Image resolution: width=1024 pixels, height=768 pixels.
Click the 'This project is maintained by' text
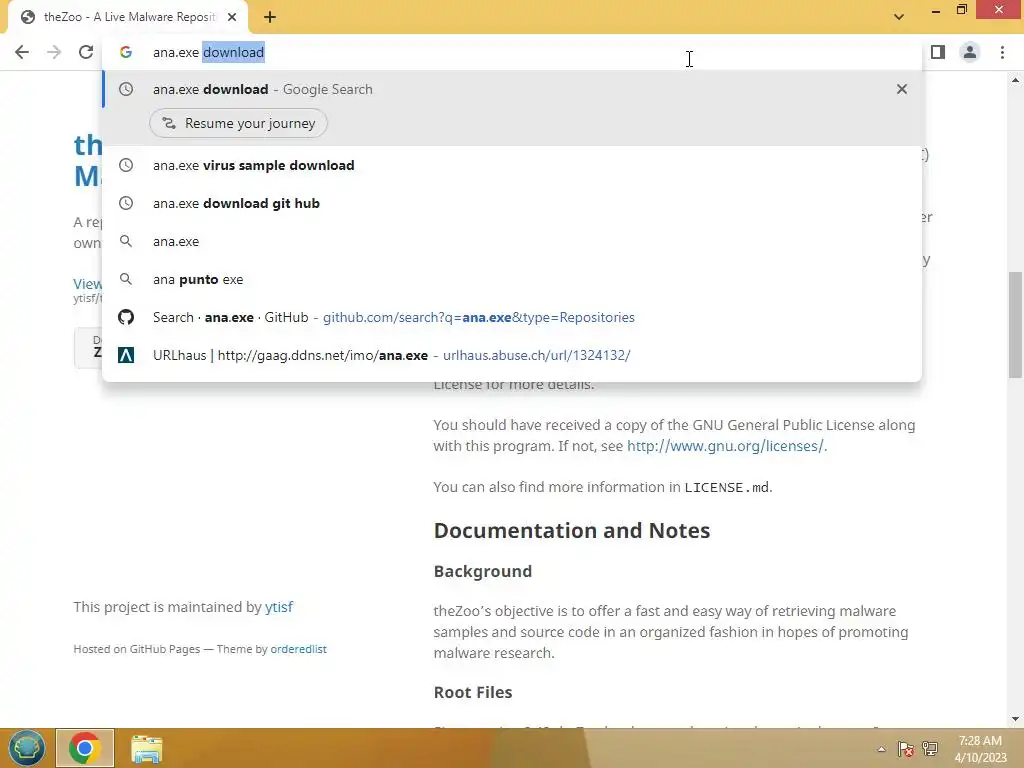[167, 607]
